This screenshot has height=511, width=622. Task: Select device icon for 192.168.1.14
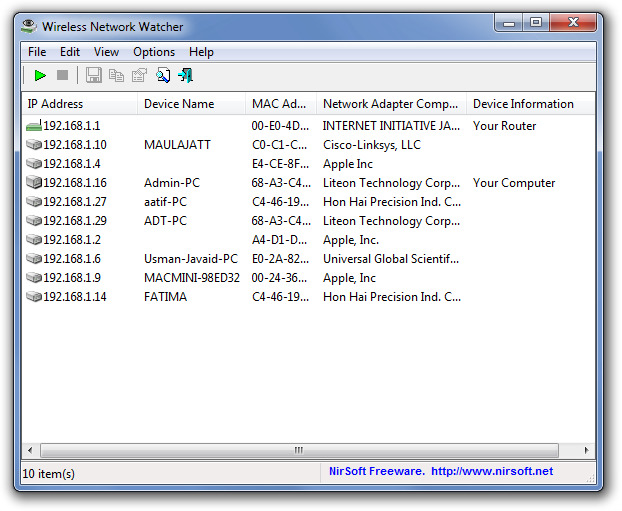34,297
